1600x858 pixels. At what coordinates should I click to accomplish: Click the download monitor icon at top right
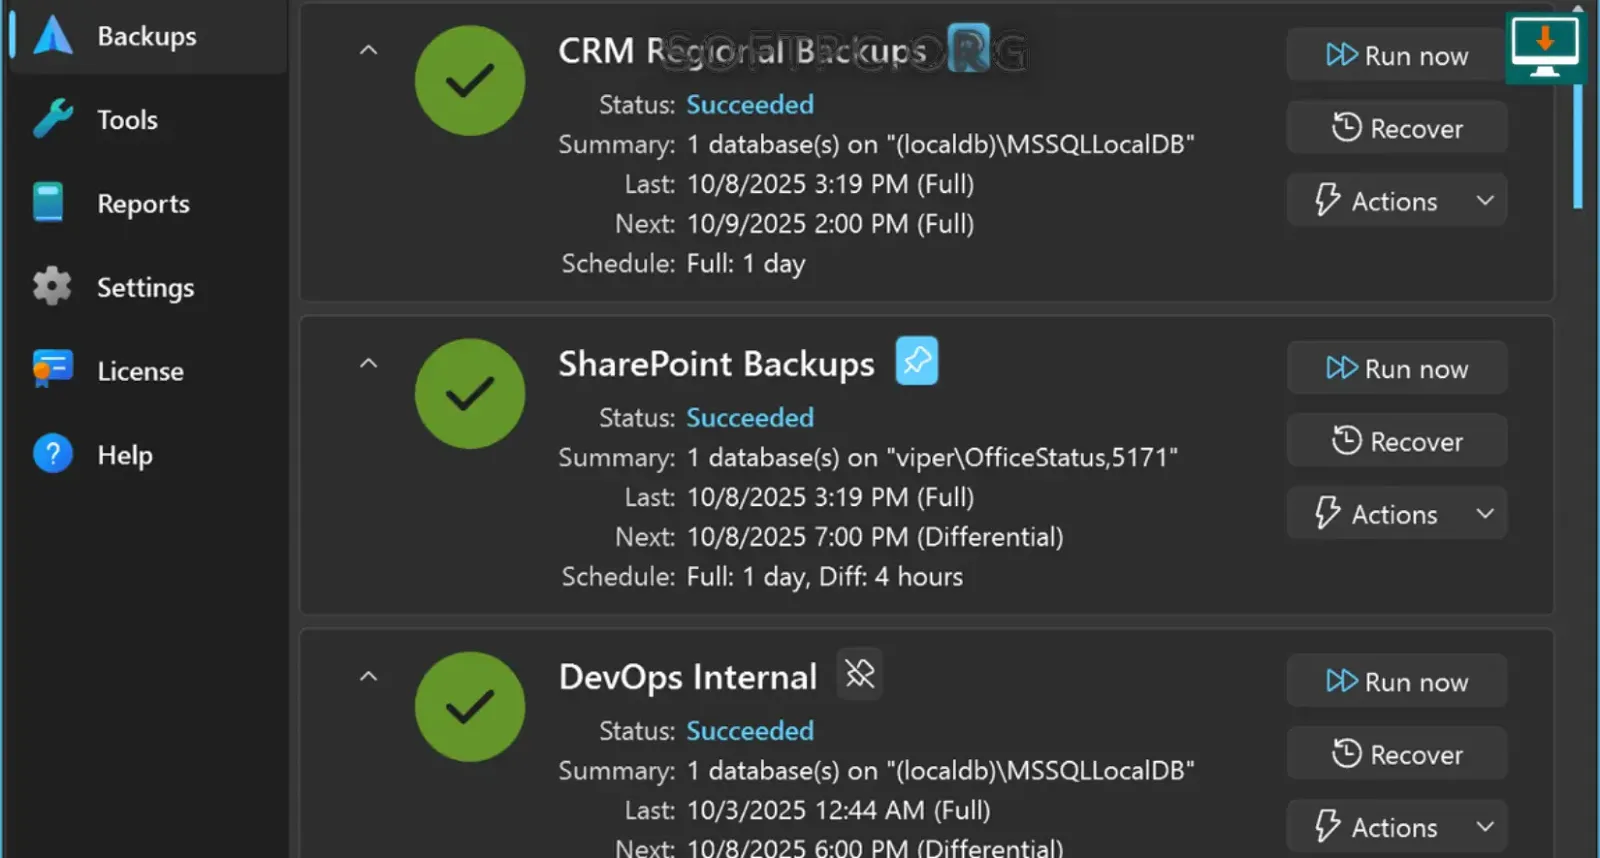click(1545, 47)
